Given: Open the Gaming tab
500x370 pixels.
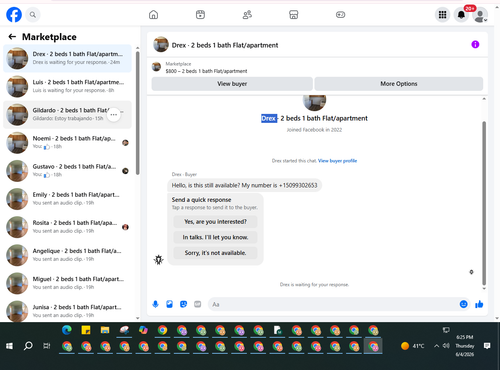Looking at the screenshot, I should [340, 15].
